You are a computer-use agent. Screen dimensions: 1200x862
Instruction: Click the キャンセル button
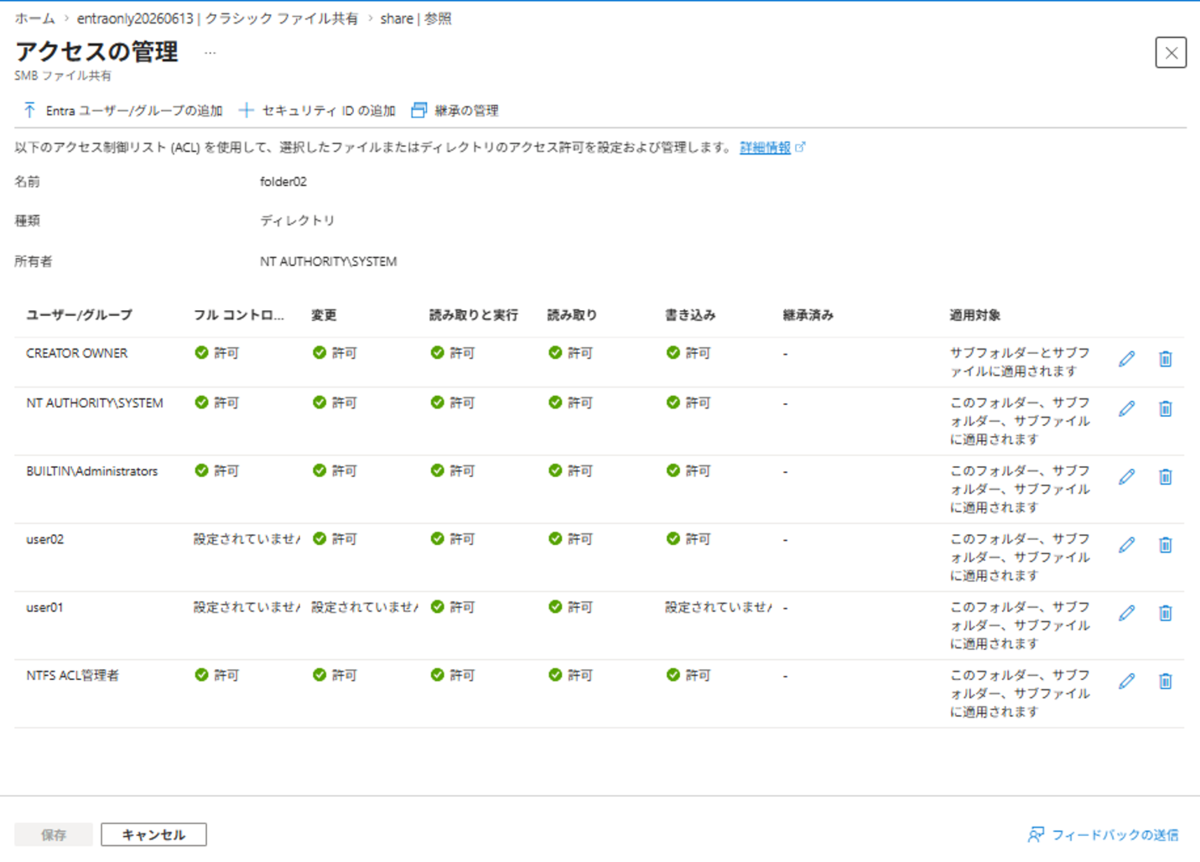154,834
